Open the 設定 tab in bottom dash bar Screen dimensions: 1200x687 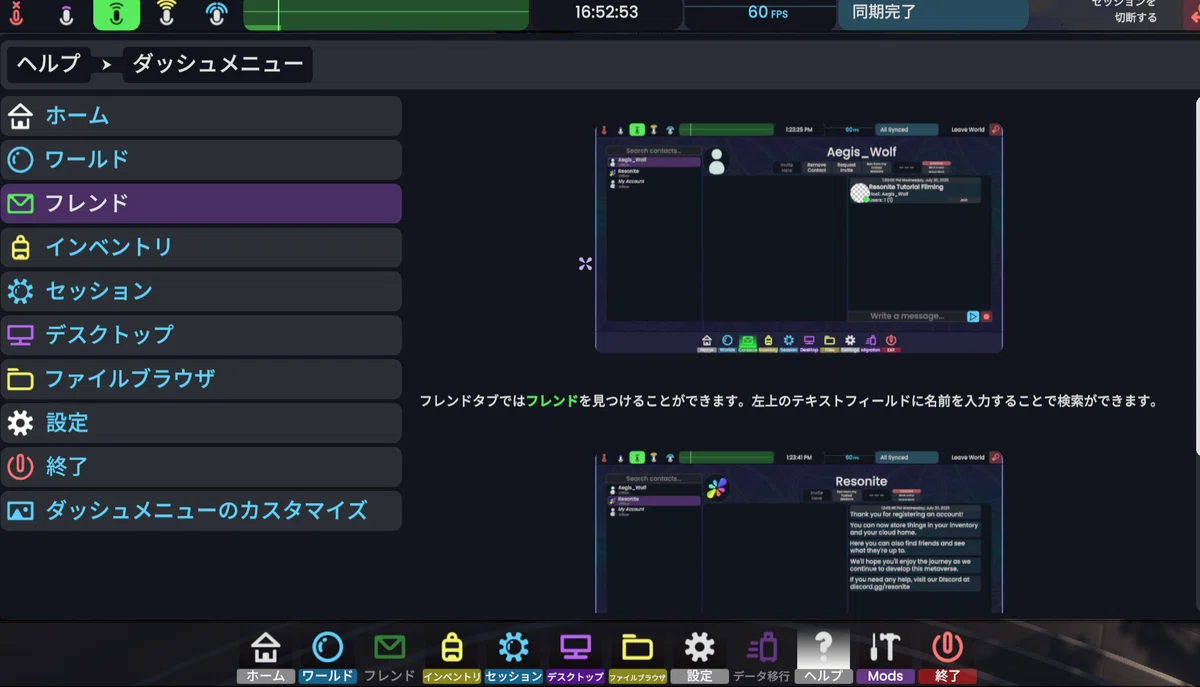[x=699, y=656]
